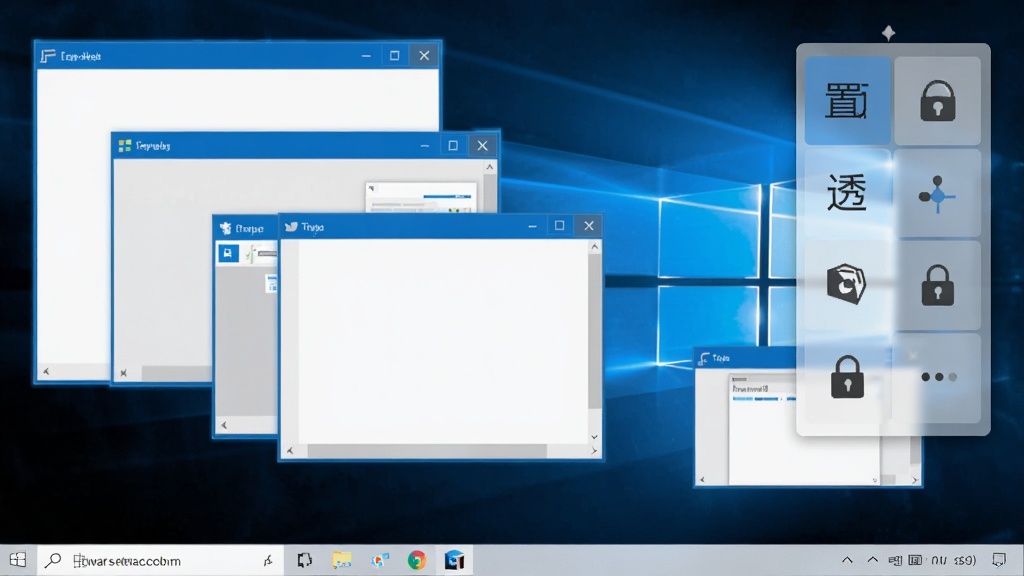Click the green check icon beside the save icon
This screenshot has height=576, width=1024.
click(x=250, y=253)
